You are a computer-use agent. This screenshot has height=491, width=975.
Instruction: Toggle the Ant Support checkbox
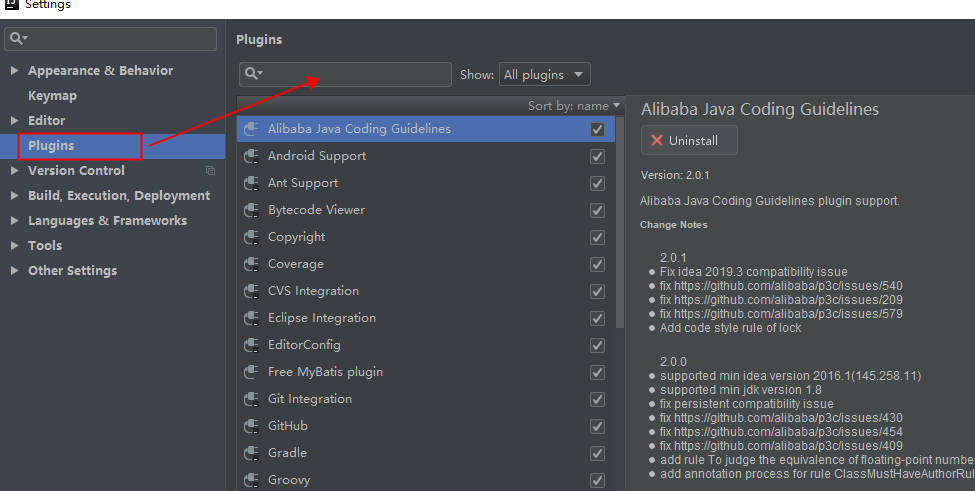coord(597,183)
